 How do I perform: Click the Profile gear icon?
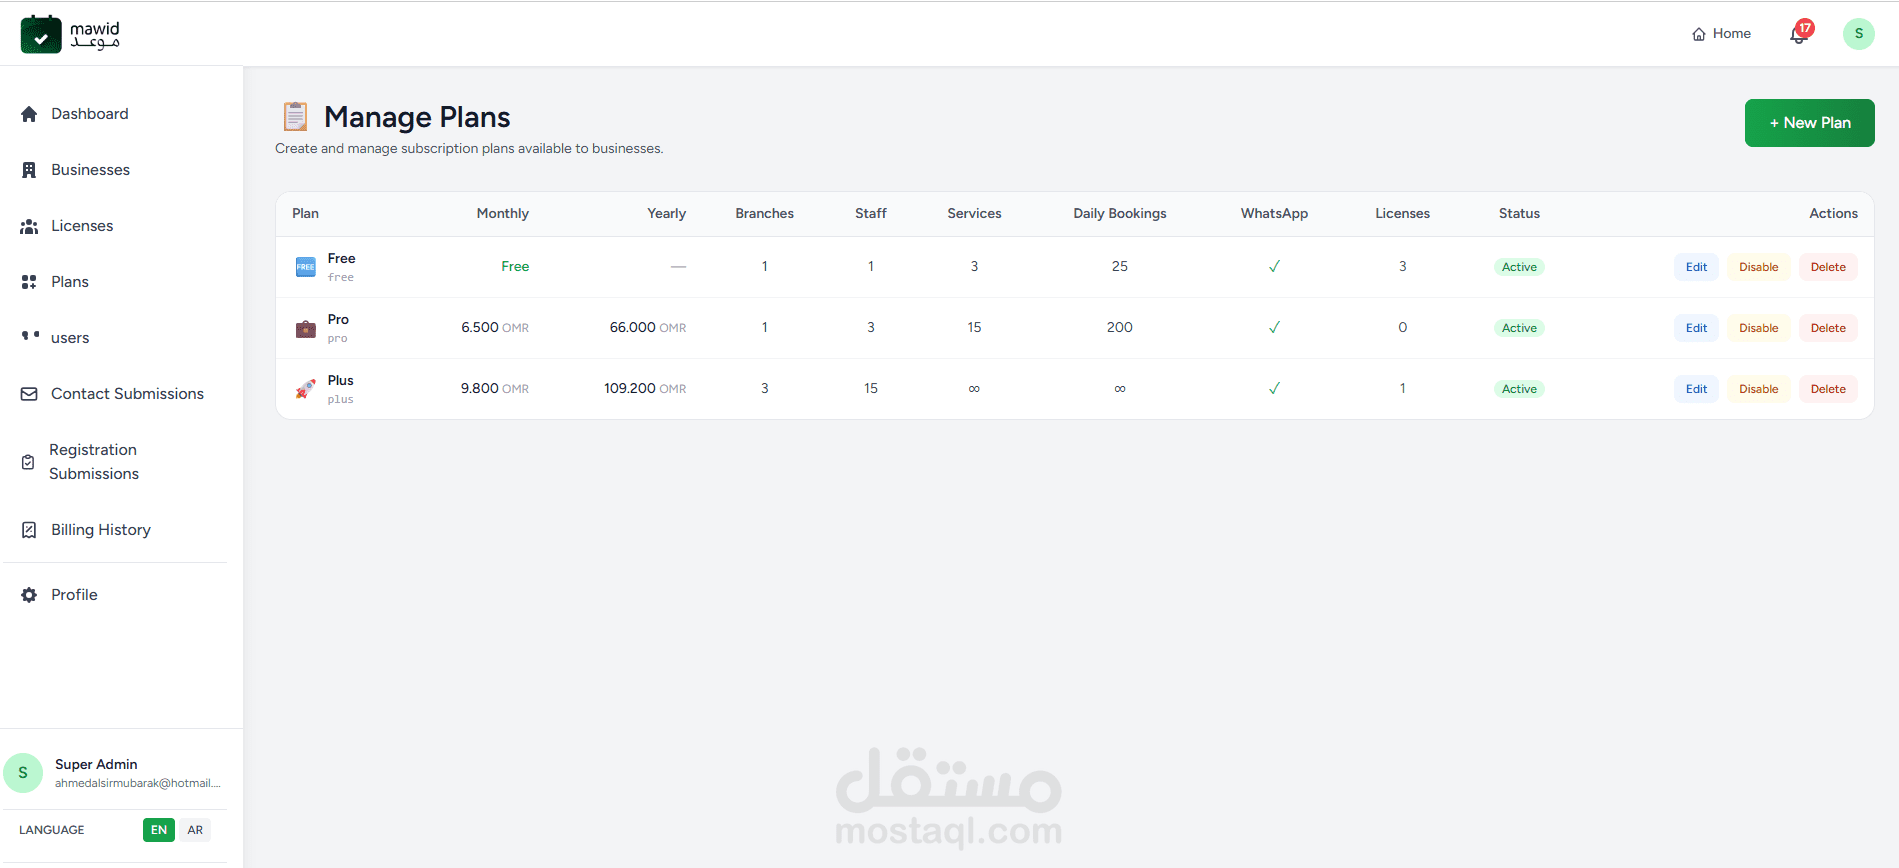[x=29, y=595]
